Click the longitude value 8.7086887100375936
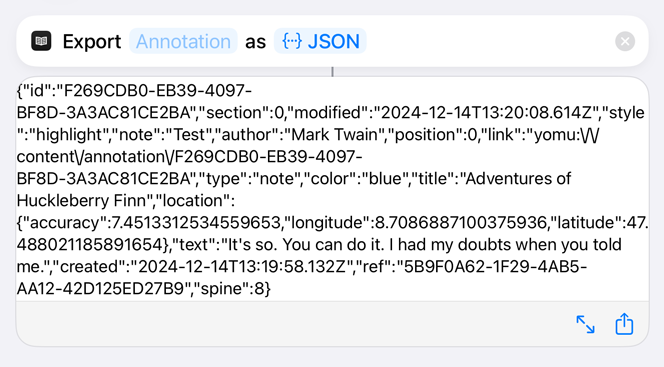Screen dimensions: 664x367 (x=462, y=223)
